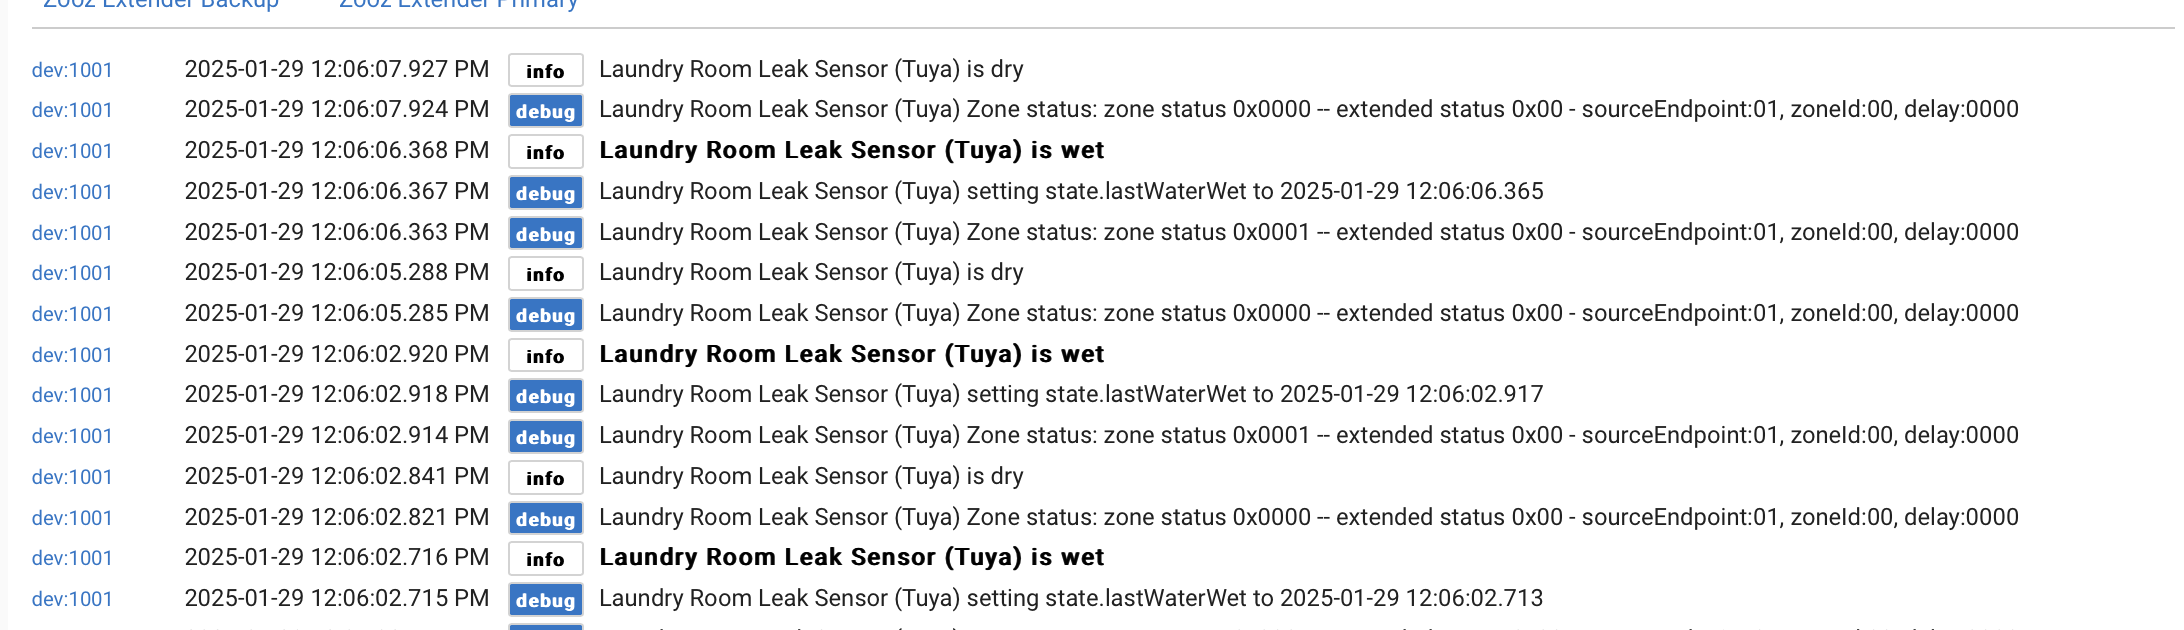Click info badge on 12:06:07.927 PM row

click(545, 70)
